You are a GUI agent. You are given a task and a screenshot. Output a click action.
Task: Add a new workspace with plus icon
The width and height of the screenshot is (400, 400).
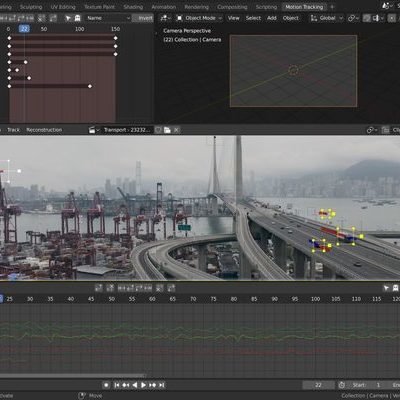click(x=332, y=7)
